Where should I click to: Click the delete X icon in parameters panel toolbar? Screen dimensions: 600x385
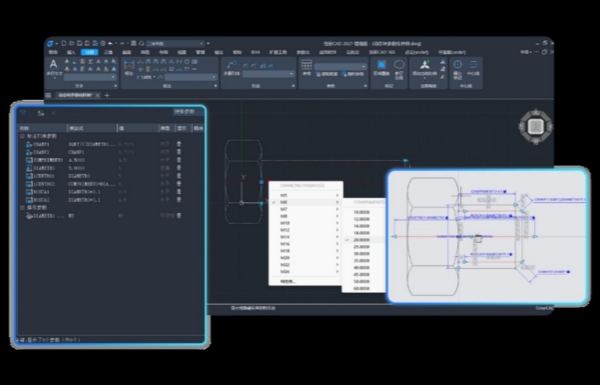tap(53, 113)
